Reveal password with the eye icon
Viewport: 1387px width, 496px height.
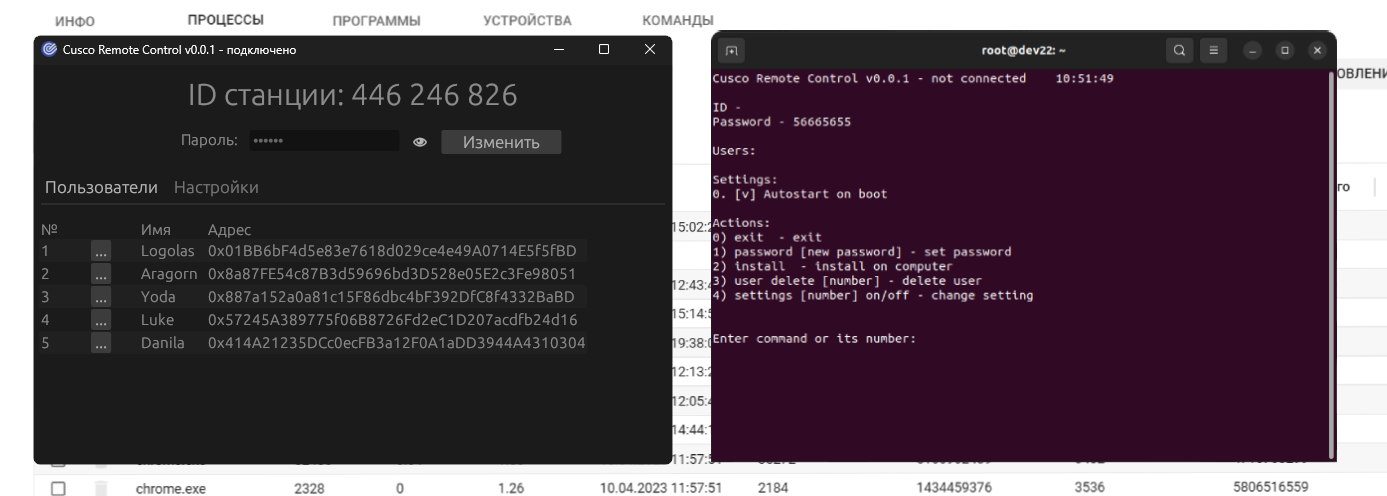point(420,143)
